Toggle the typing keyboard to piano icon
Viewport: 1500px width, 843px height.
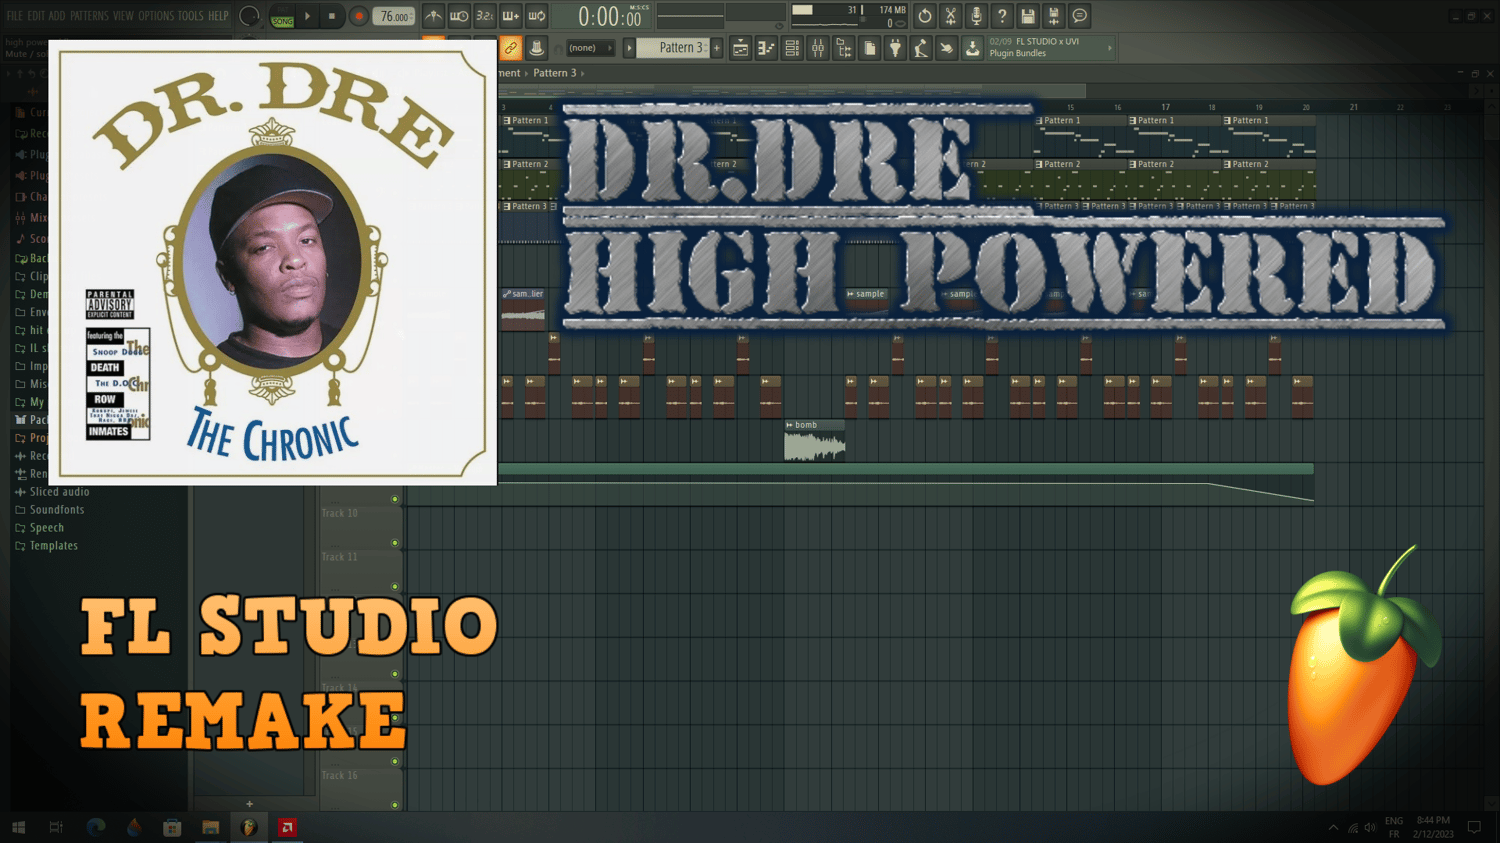[x=536, y=48]
